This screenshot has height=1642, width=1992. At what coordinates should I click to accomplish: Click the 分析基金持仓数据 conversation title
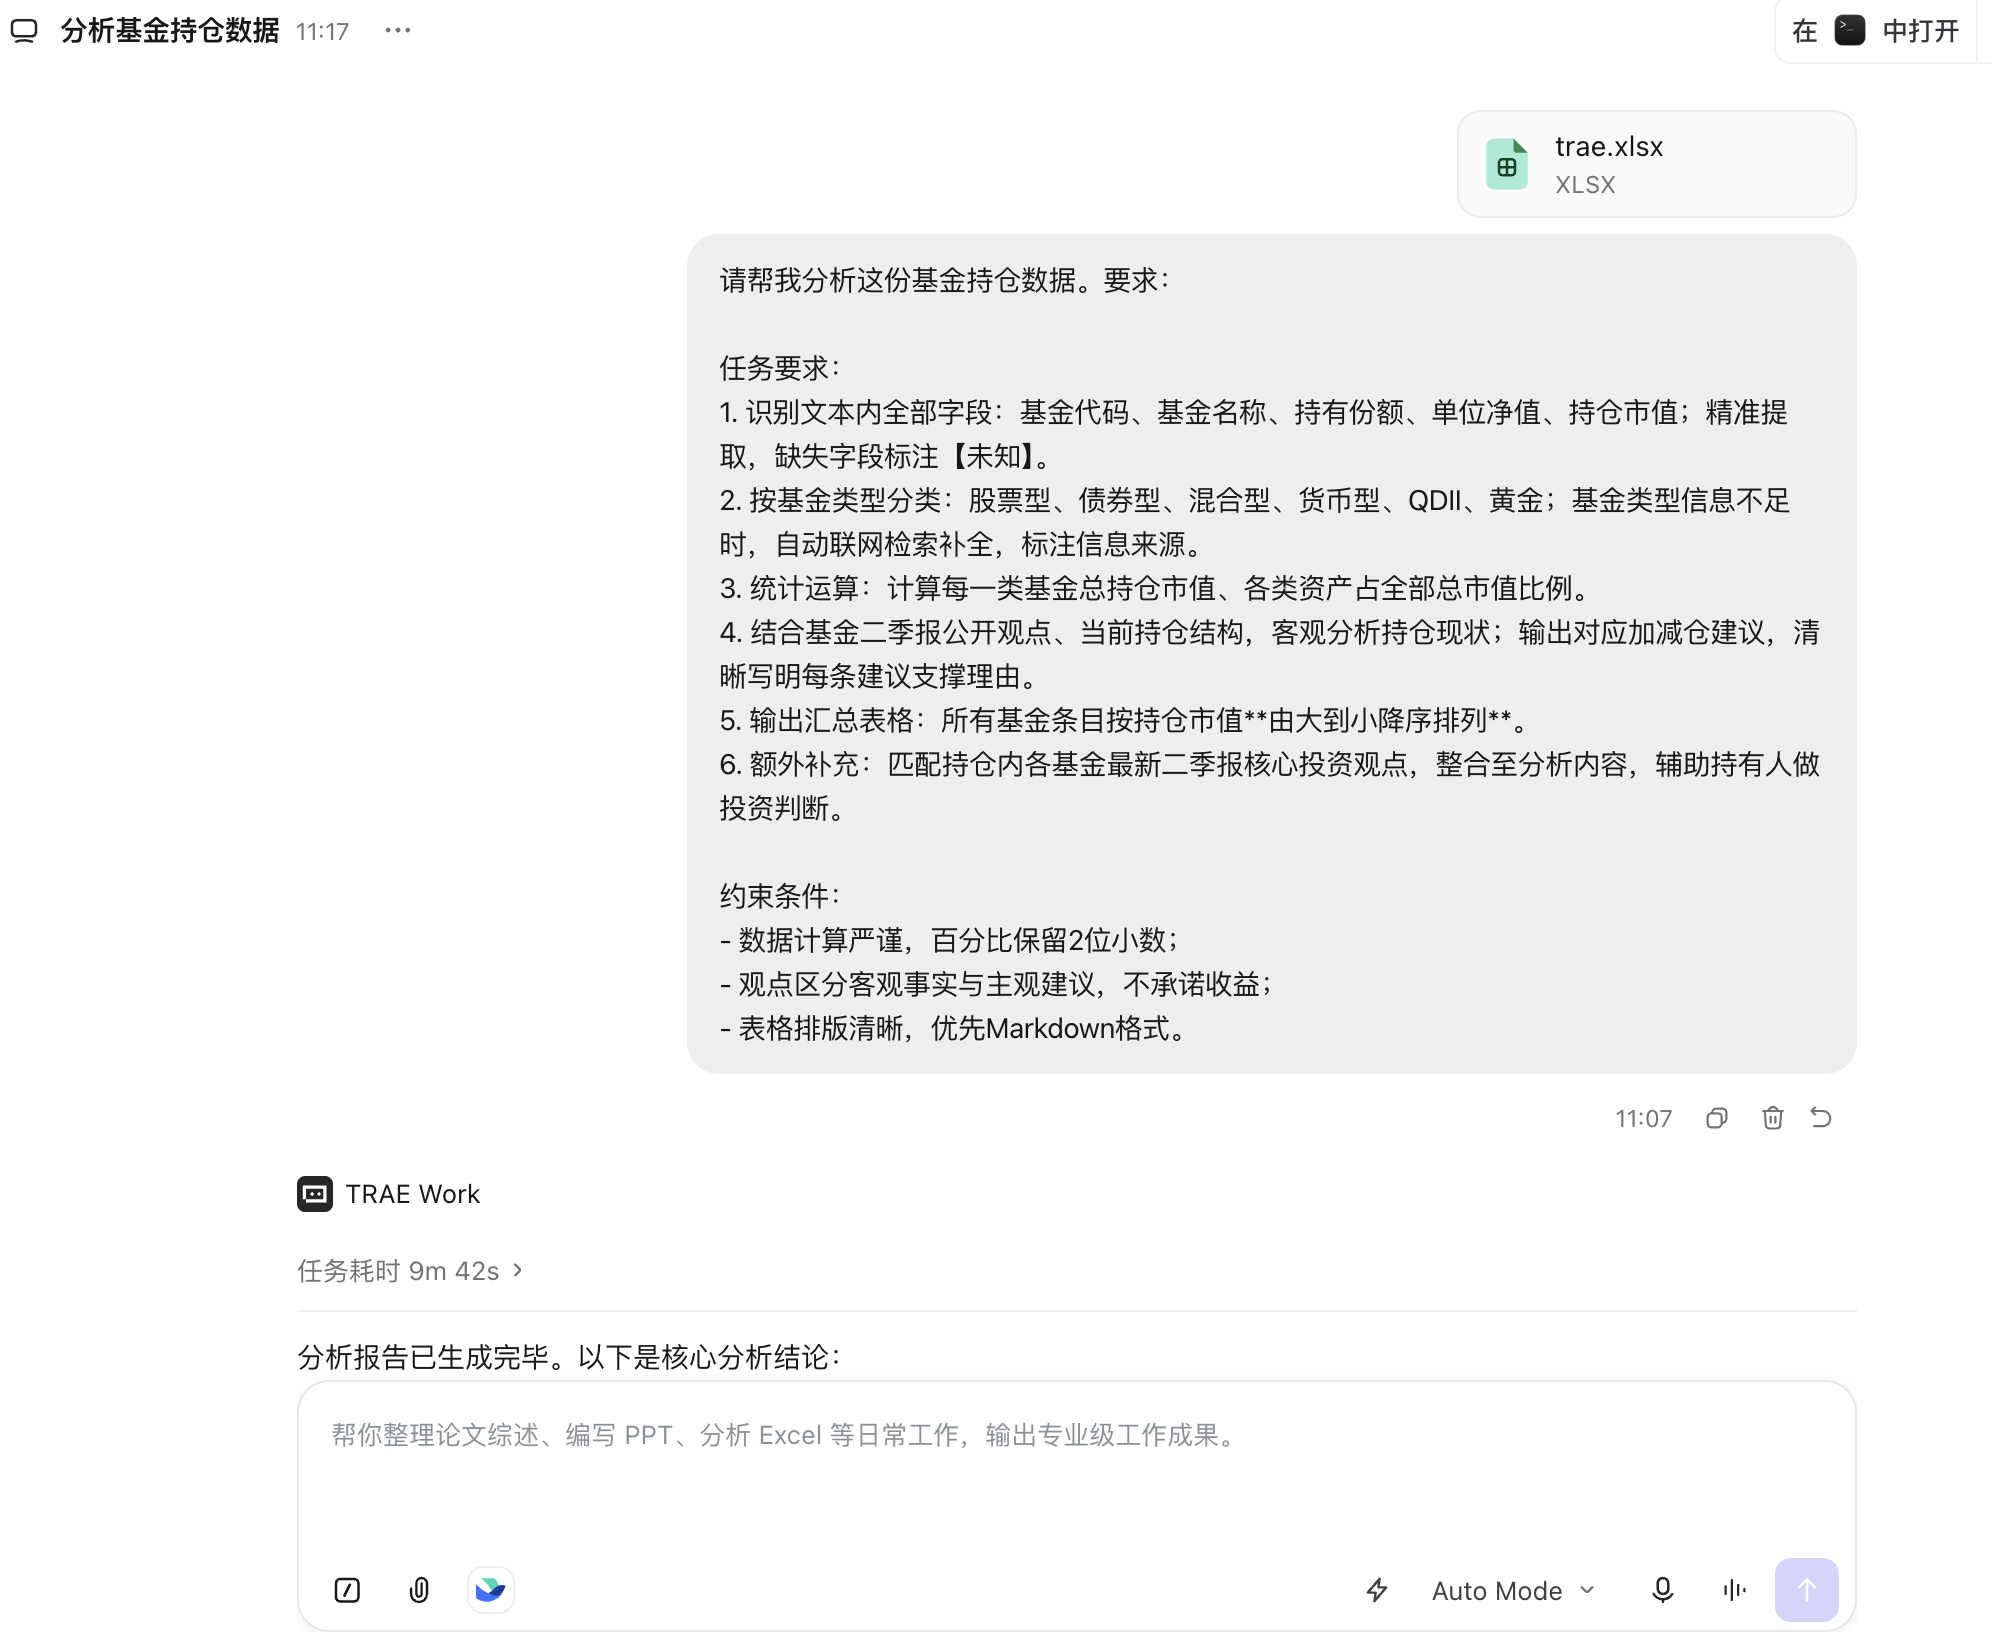(x=170, y=31)
